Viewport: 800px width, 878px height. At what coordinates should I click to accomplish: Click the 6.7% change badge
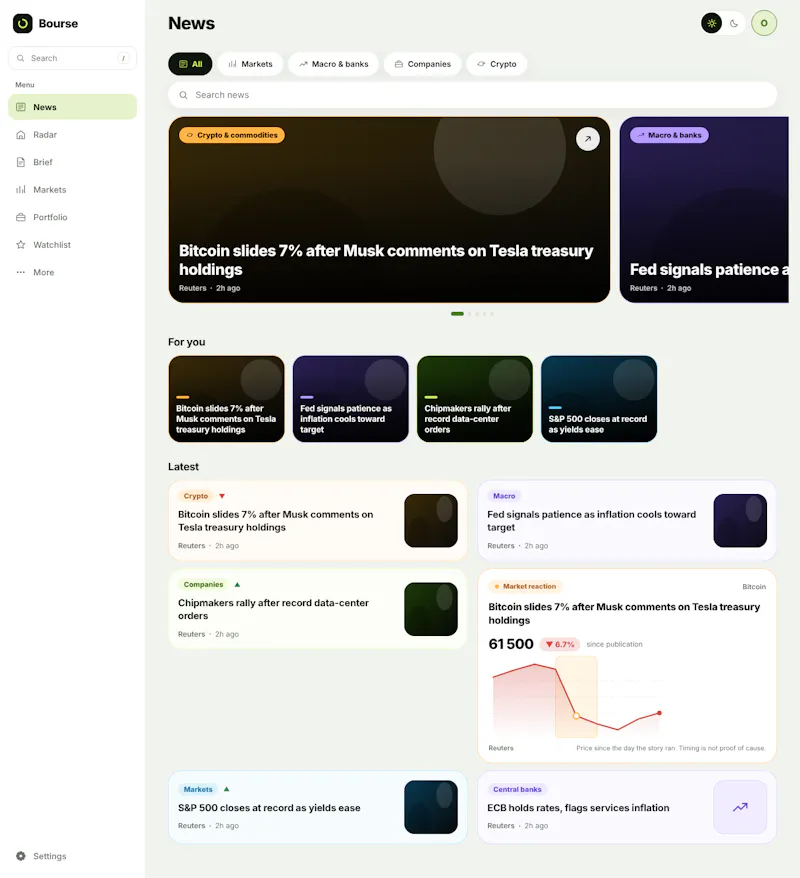(x=560, y=645)
